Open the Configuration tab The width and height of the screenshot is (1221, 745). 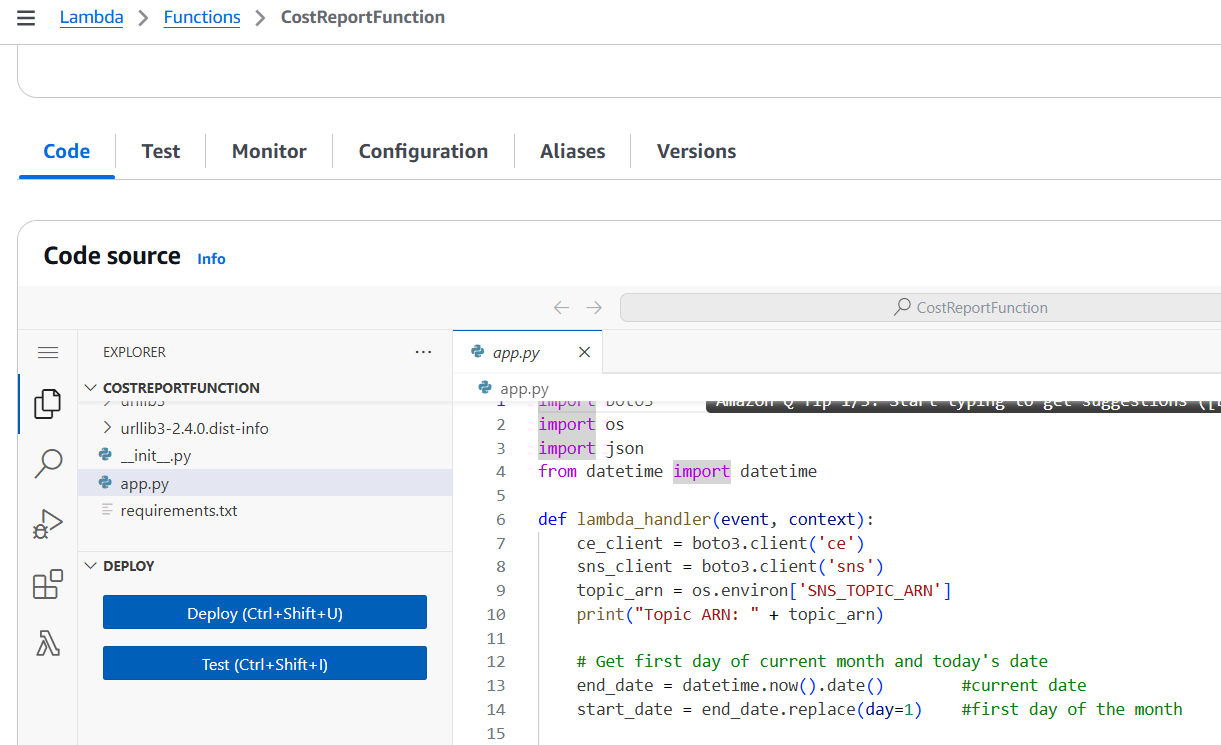[423, 151]
